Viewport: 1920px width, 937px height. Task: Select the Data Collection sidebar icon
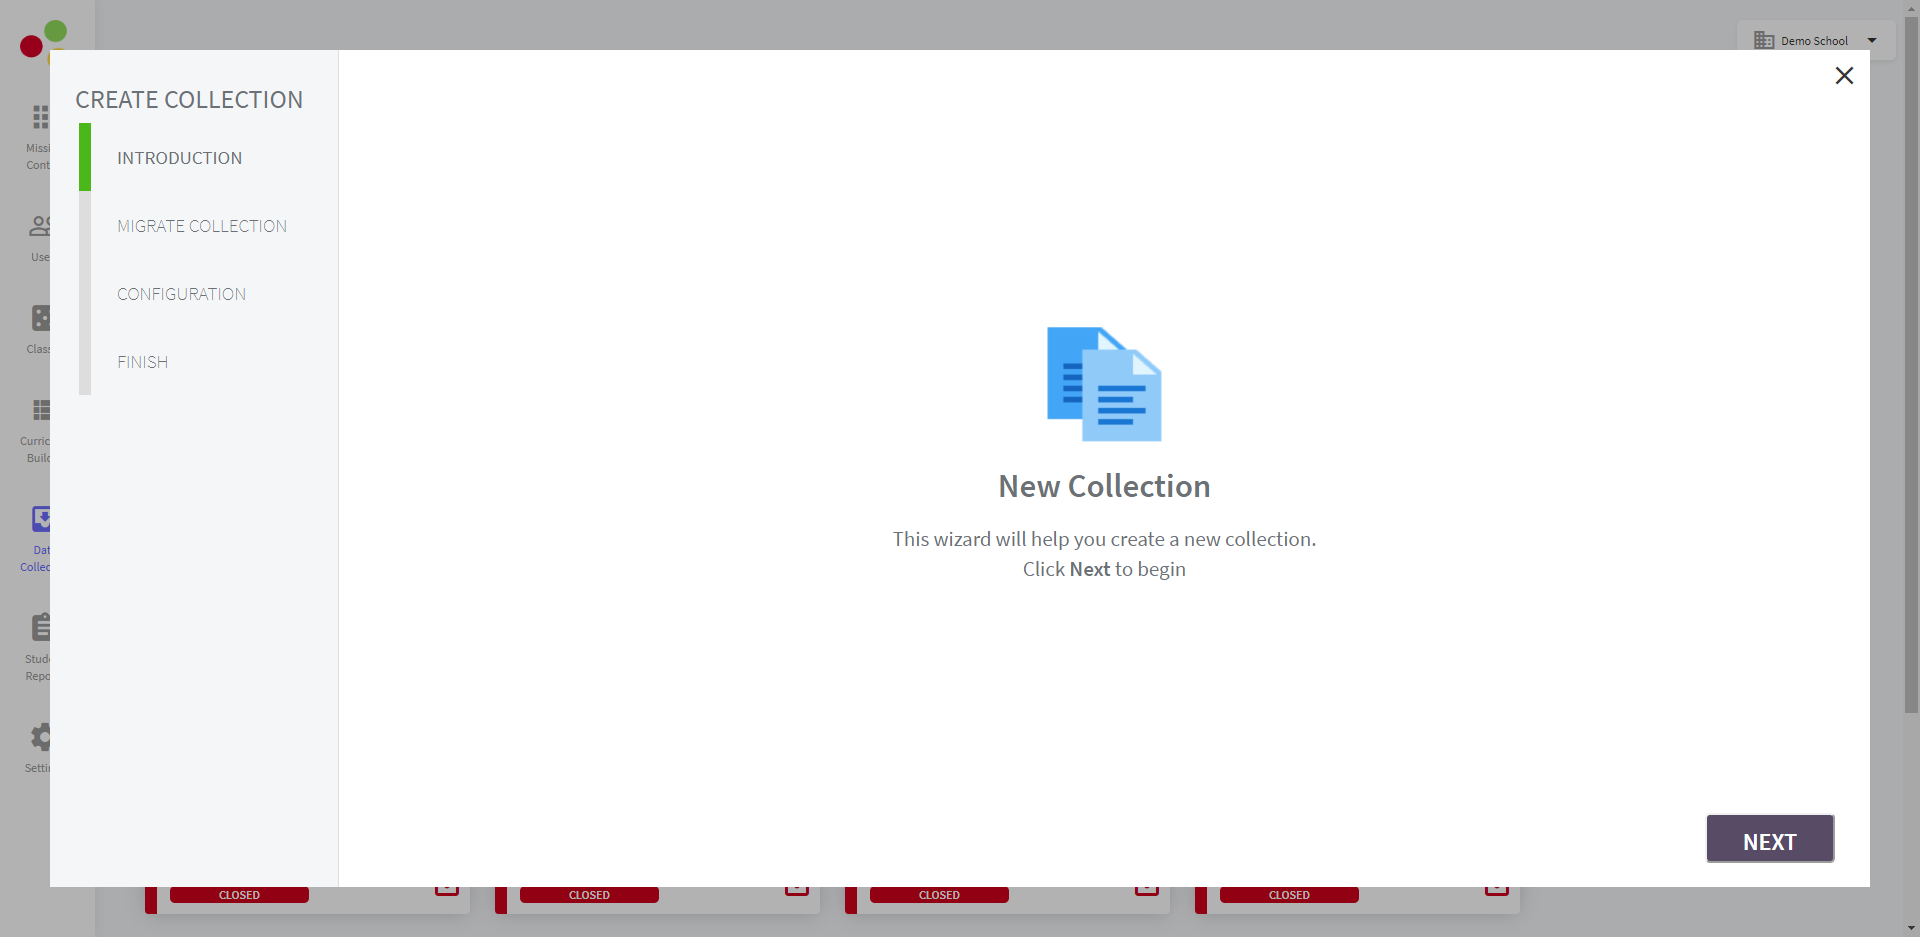[40, 519]
